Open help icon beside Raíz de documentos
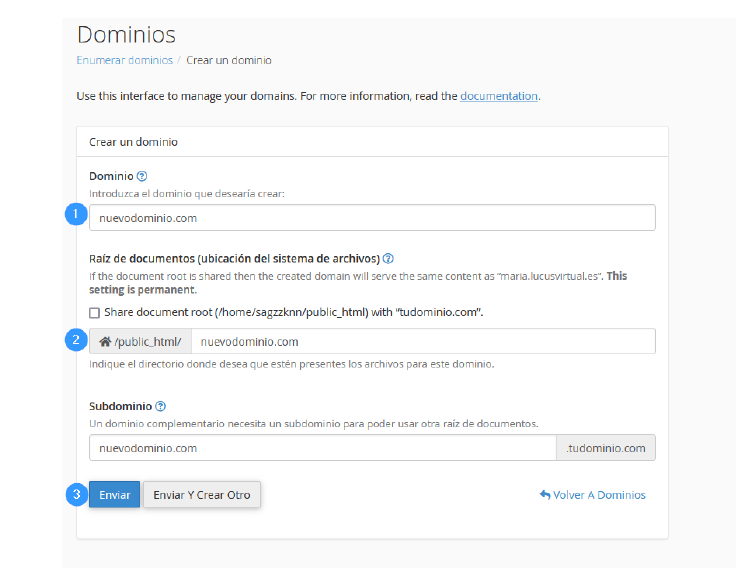Screen dimensions: 736x568 [388, 258]
